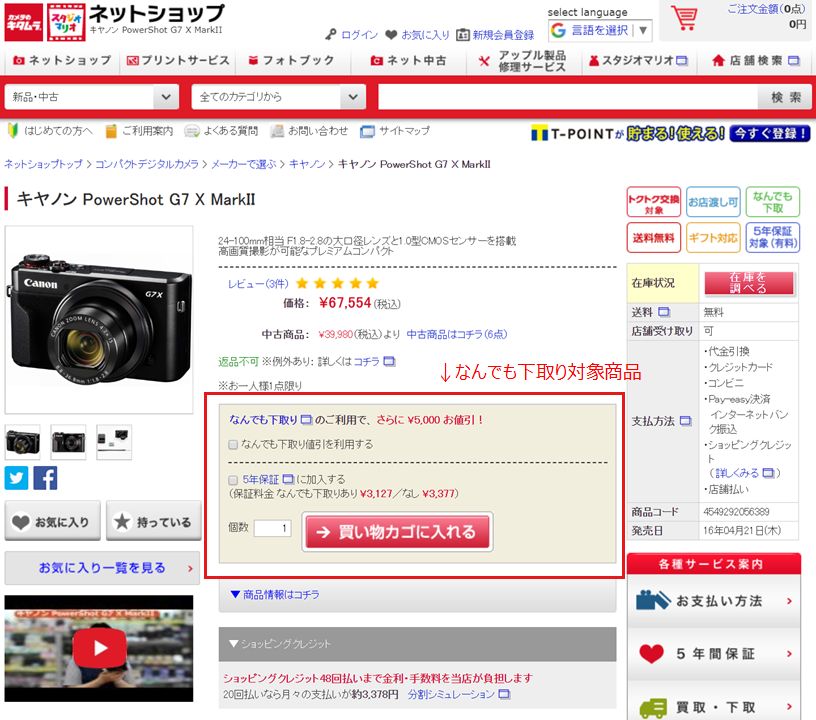This screenshot has width=816, height=720.
Task: Select the 店舗検索 navigation tab
Action: [x=755, y=60]
